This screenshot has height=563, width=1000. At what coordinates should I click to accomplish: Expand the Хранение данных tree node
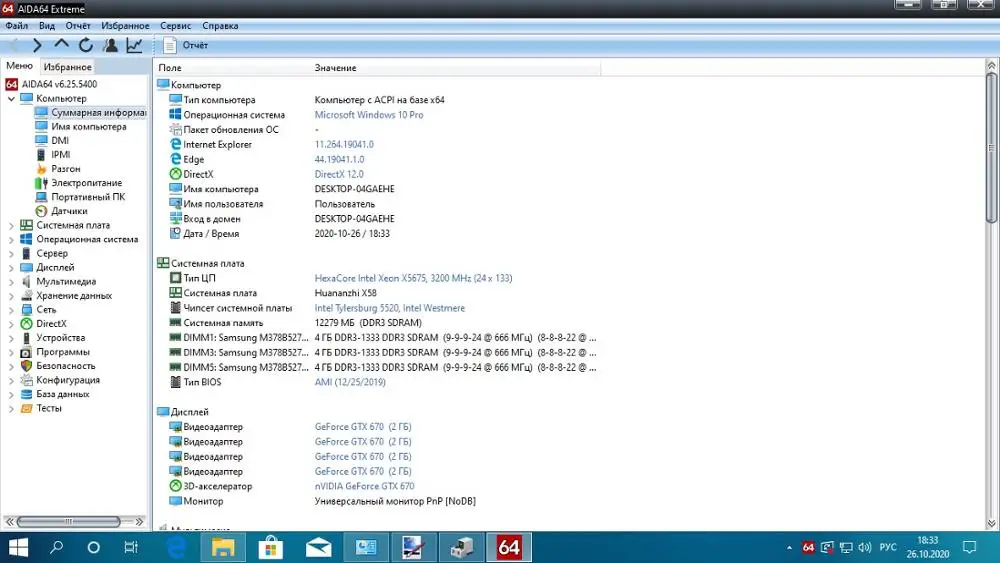[11, 296]
